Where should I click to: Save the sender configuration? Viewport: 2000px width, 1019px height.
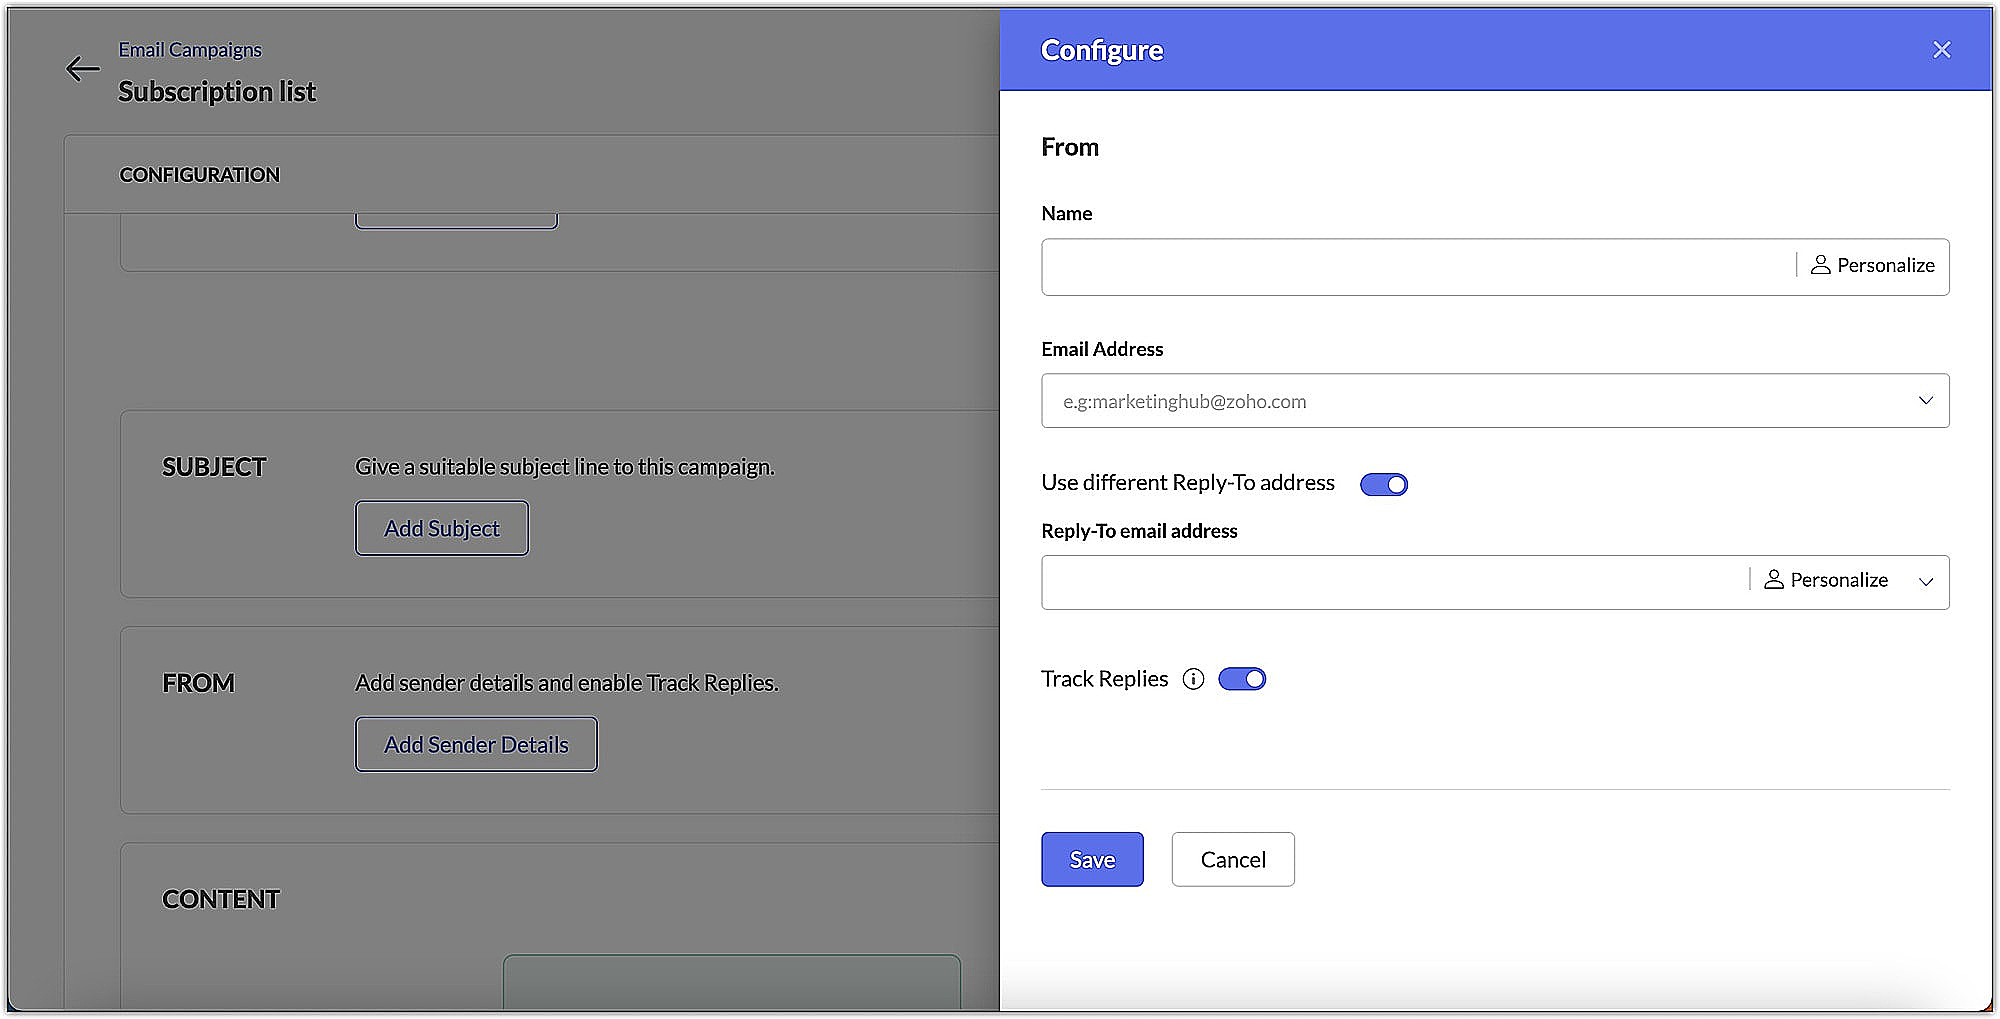click(1092, 859)
